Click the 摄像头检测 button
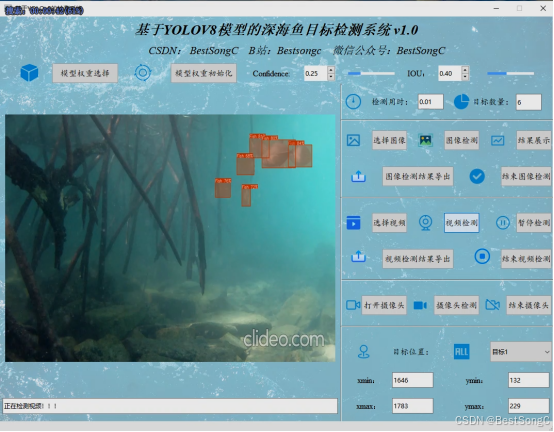 tap(456, 305)
